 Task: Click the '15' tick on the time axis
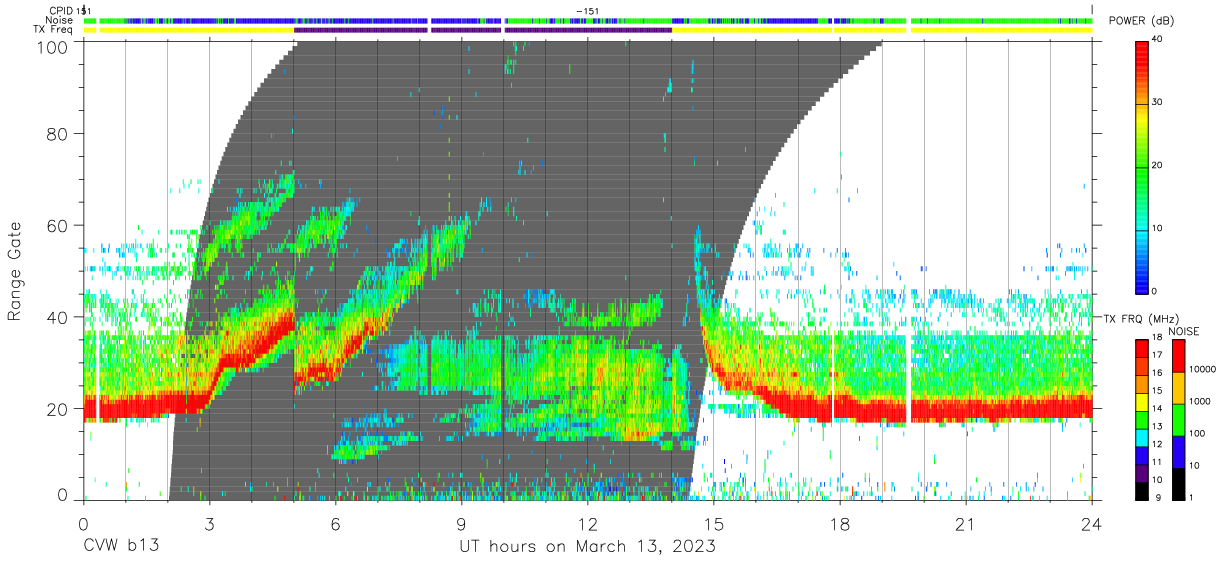point(714,522)
